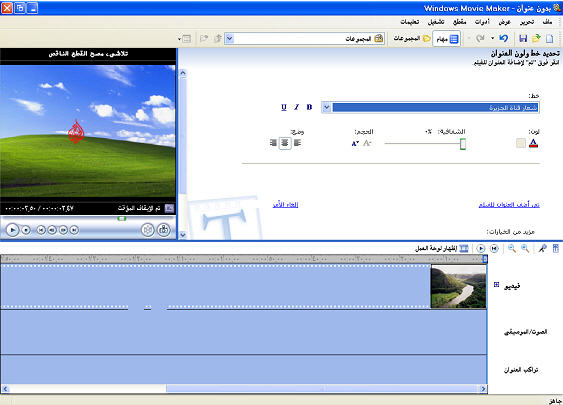This screenshot has height=405, width=563.
Task: Play the preview with the large play button
Action: coord(13,230)
